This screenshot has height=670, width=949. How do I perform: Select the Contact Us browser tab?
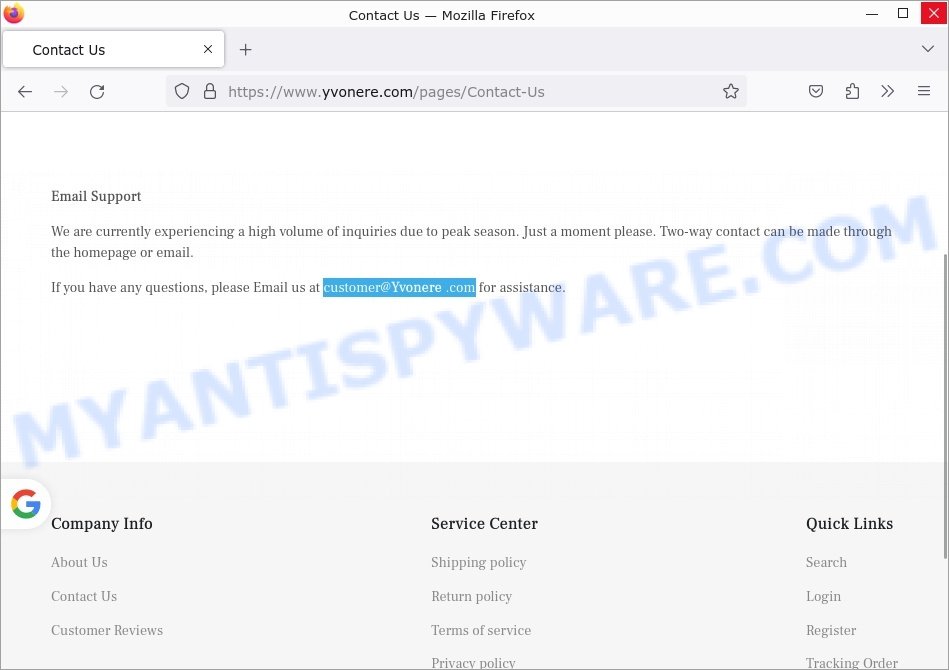(113, 50)
